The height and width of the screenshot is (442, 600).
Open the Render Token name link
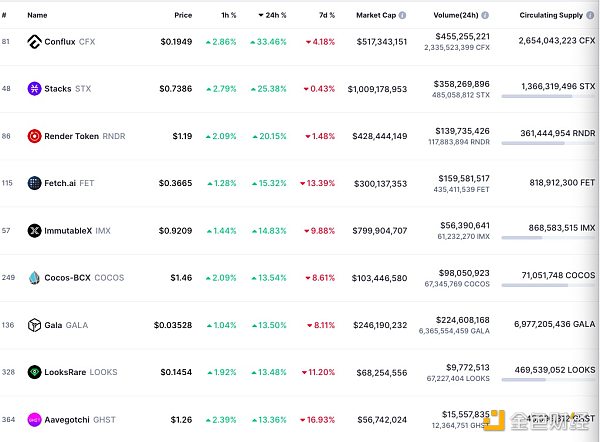[71, 136]
